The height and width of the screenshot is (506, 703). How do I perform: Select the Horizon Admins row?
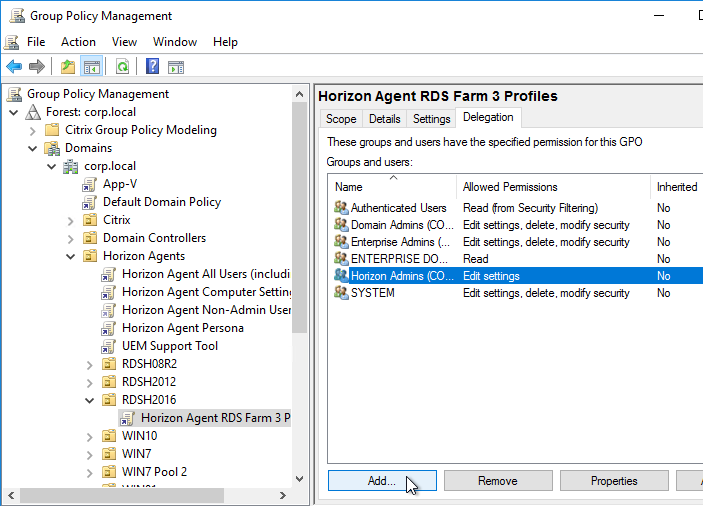pyautogui.click(x=518, y=276)
